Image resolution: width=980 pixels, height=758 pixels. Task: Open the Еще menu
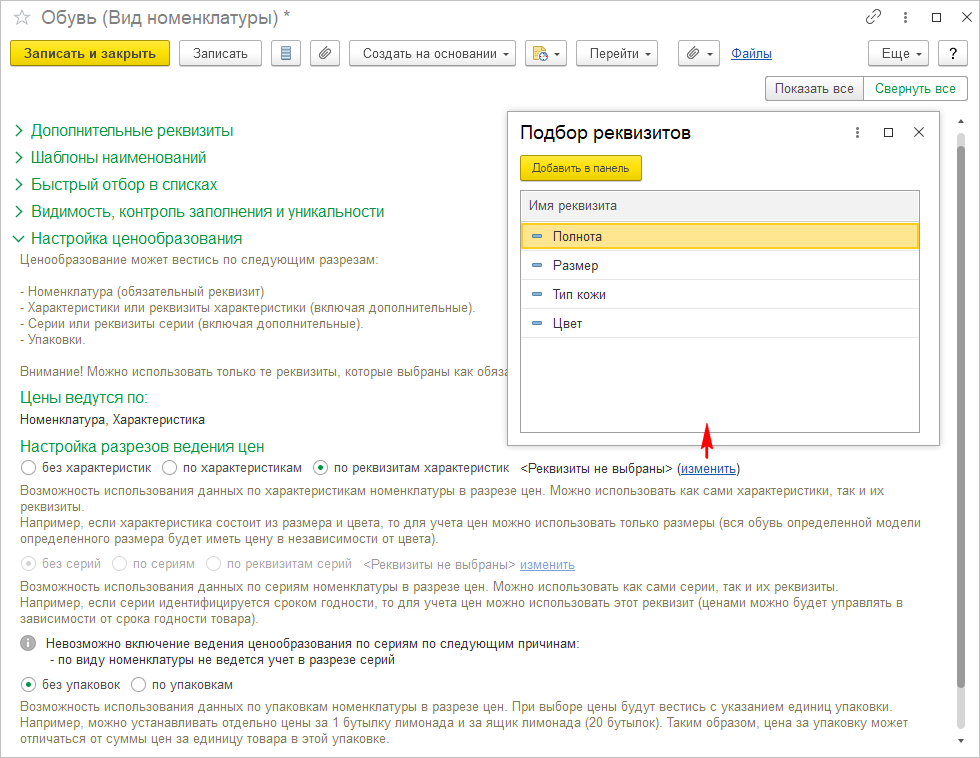tap(899, 54)
